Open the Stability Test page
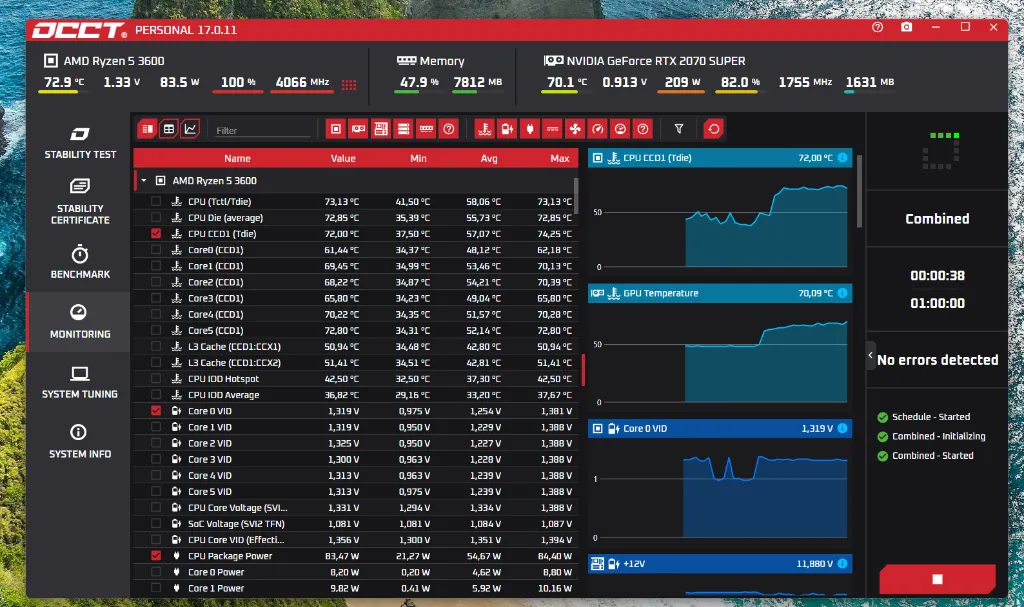1024x607 pixels. [x=80, y=143]
